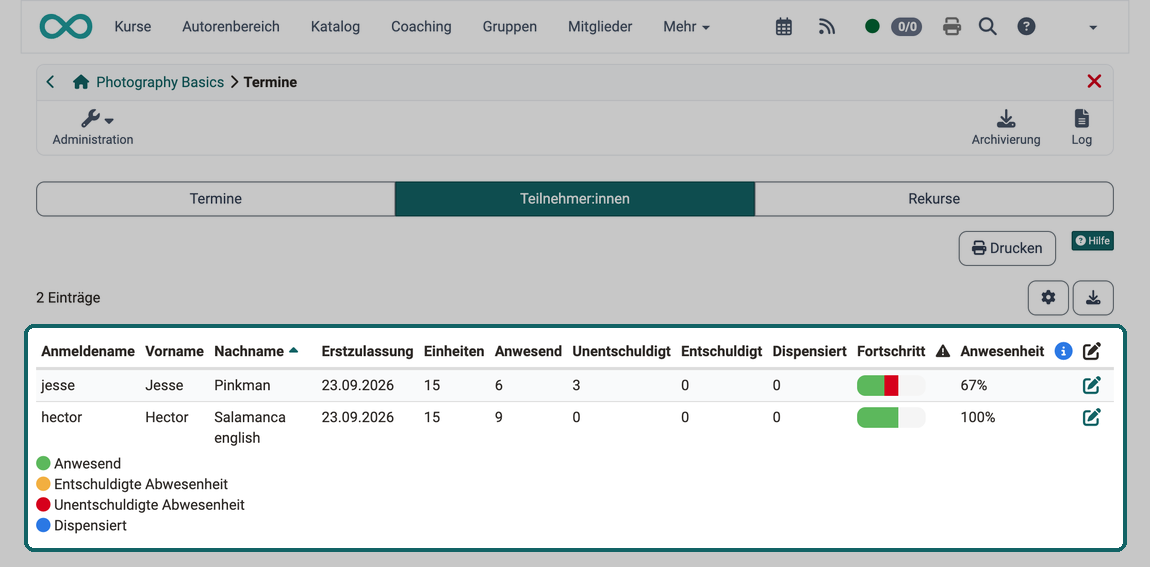Select the login name 'hector'

(60, 417)
